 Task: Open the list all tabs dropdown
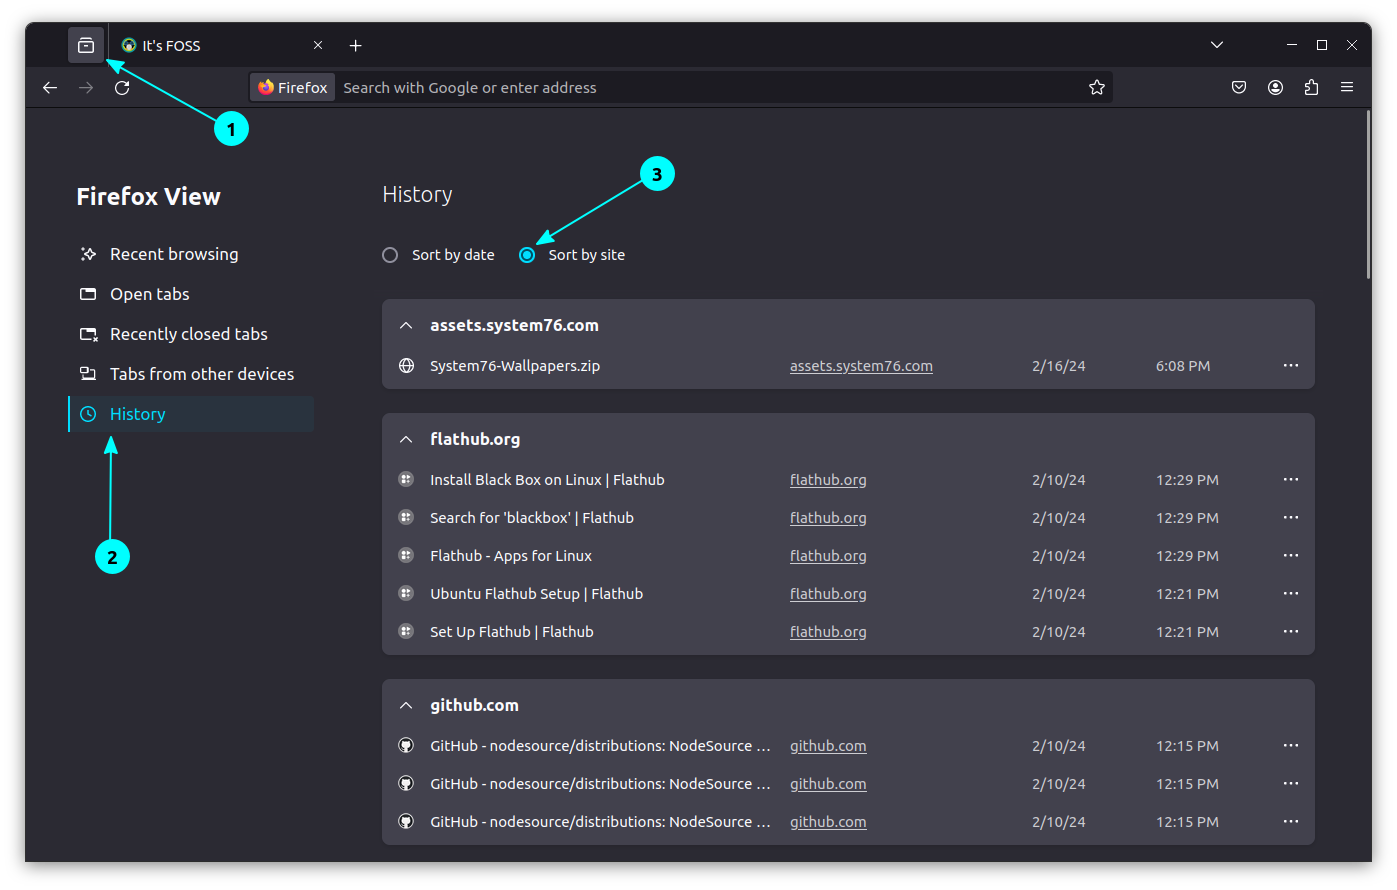tap(1217, 44)
